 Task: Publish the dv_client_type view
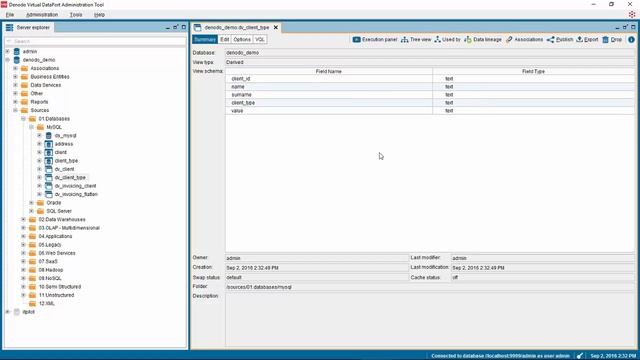[560, 40]
